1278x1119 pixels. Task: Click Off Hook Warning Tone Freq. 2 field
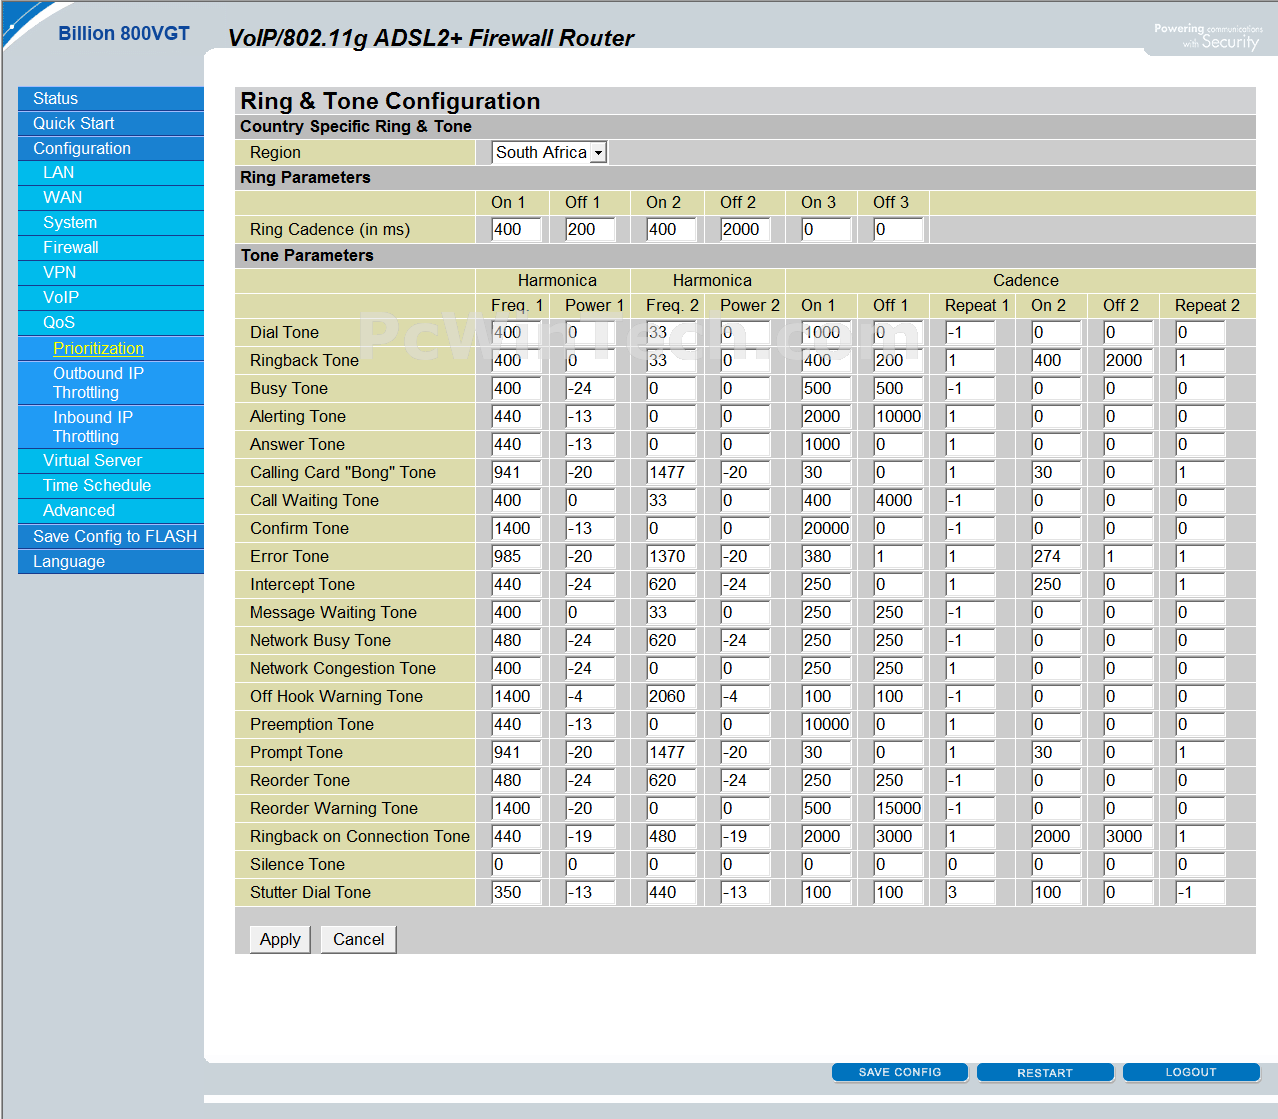point(671,696)
